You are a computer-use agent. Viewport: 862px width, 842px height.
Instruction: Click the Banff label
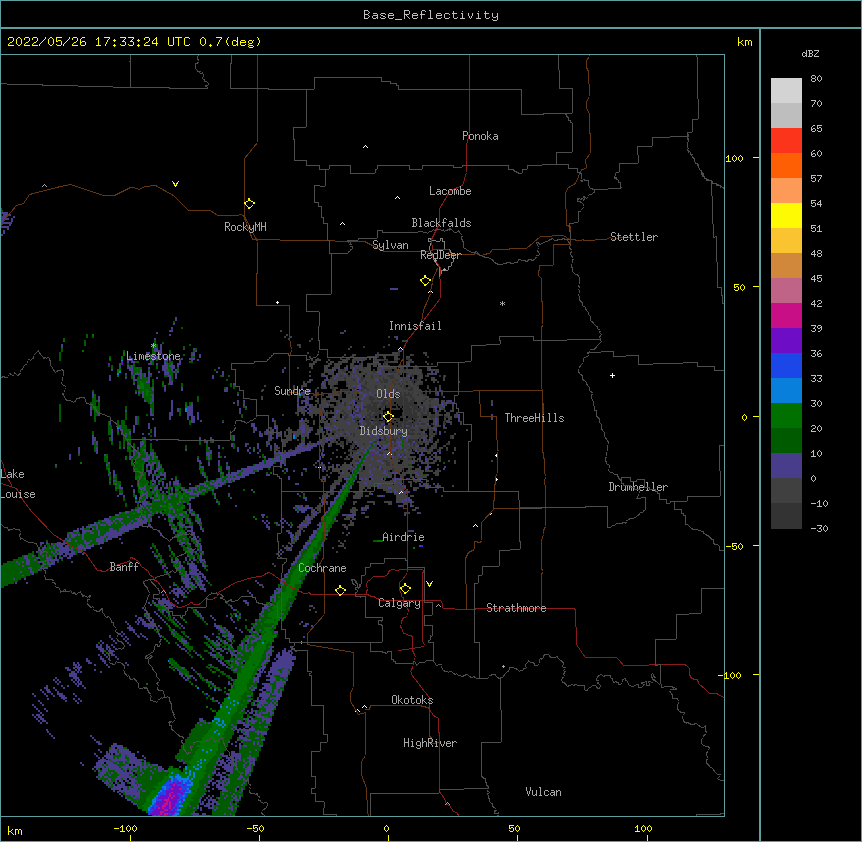[x=124, y=567]
